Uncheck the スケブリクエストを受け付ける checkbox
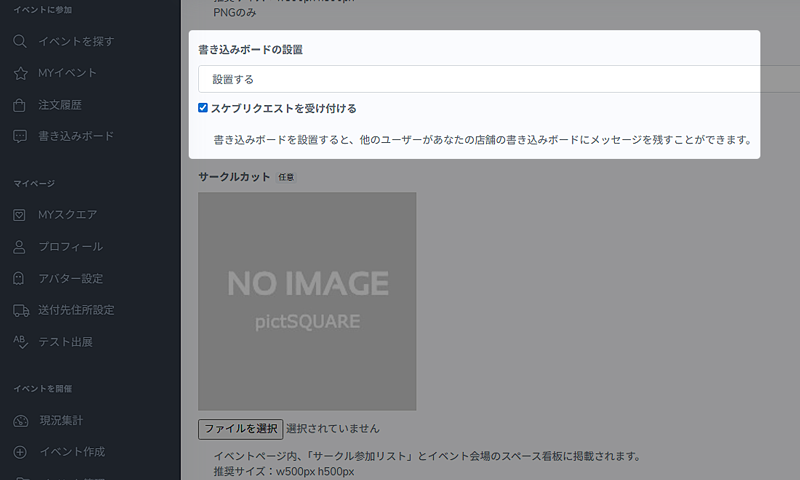800x480 pixels. (203, 108)
